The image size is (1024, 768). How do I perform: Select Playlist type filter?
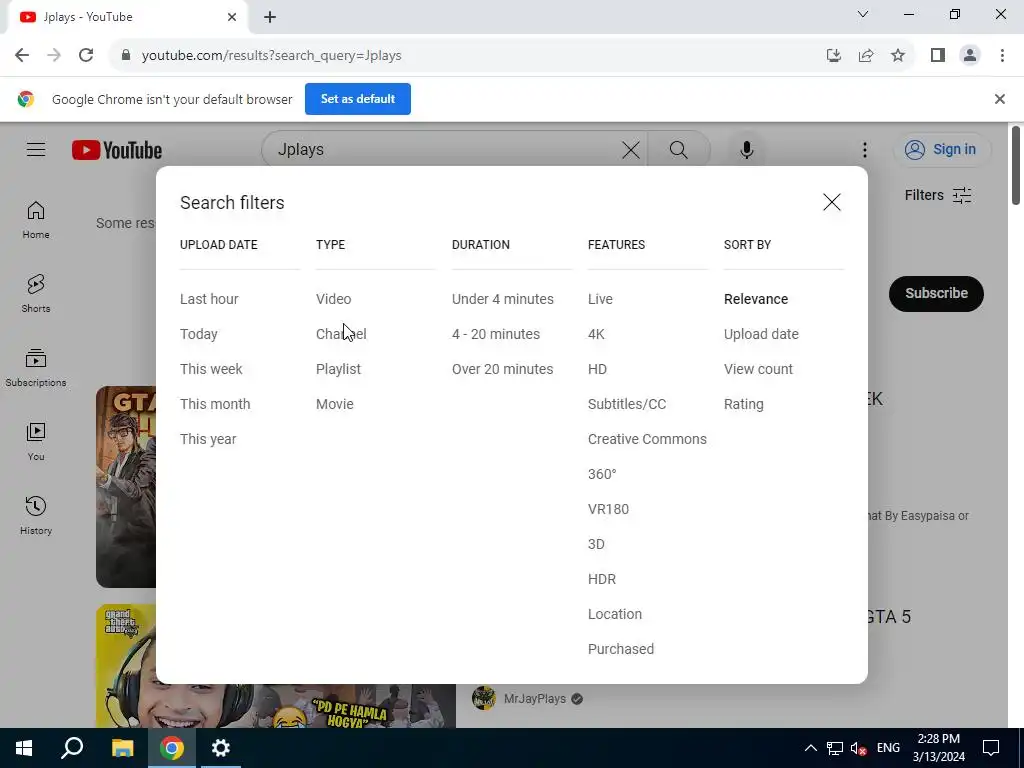point(338,369)
